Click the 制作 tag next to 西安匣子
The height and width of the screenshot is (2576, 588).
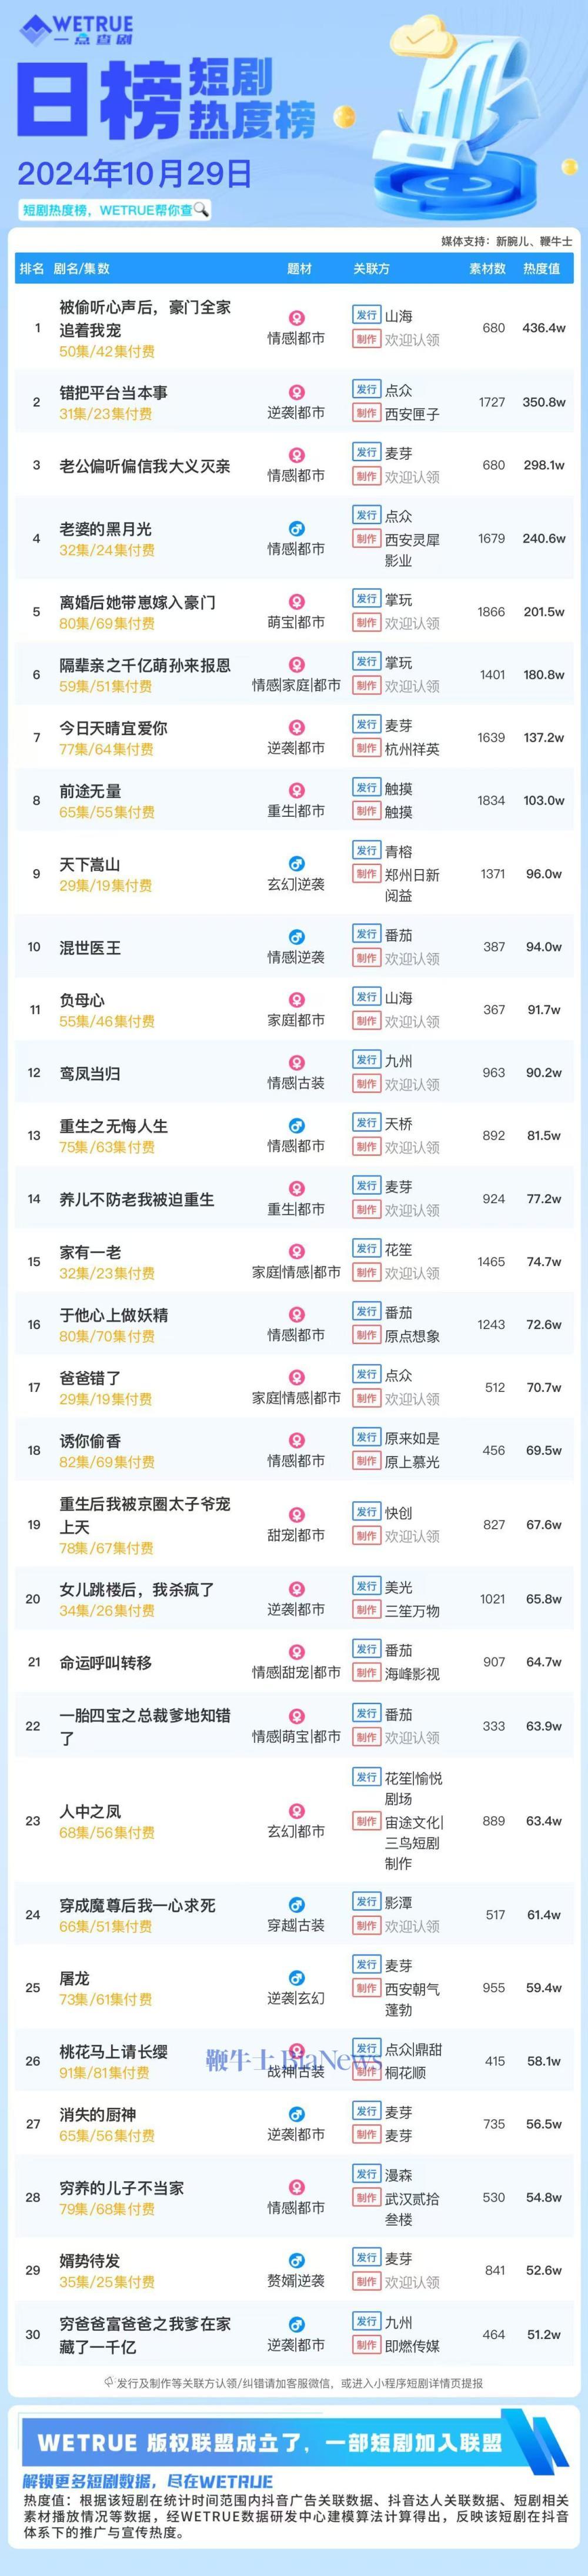coord(366,413)
